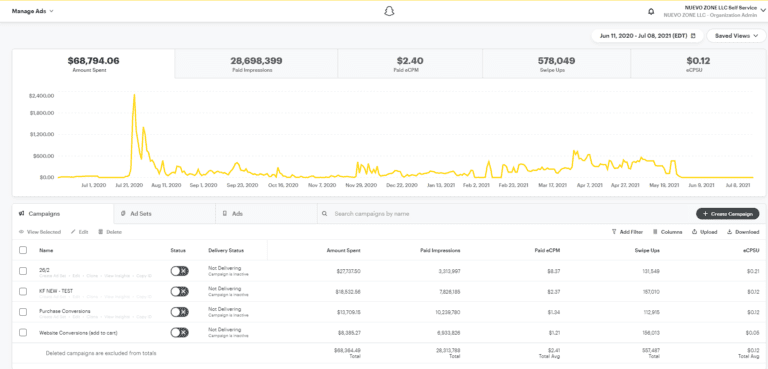Click the View Selected eye icon

click(x=22, y=232)
